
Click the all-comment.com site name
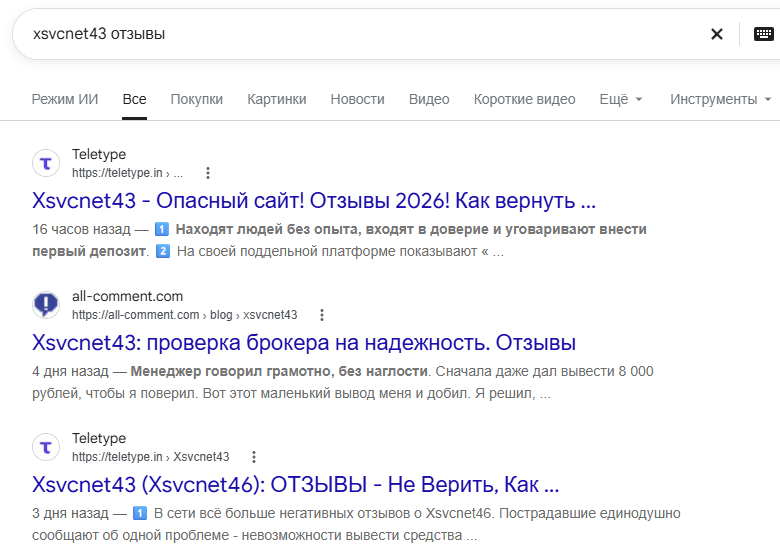[127, 296]
